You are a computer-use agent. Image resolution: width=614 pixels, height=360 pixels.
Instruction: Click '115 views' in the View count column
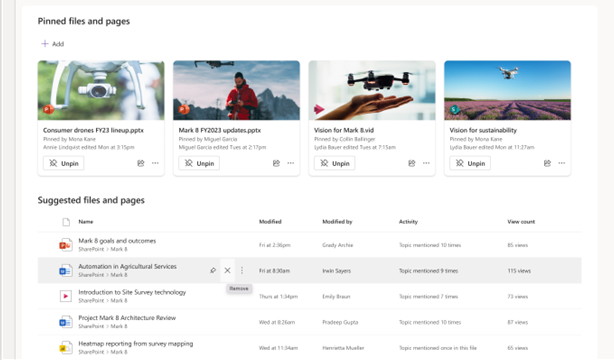[519, 271]
